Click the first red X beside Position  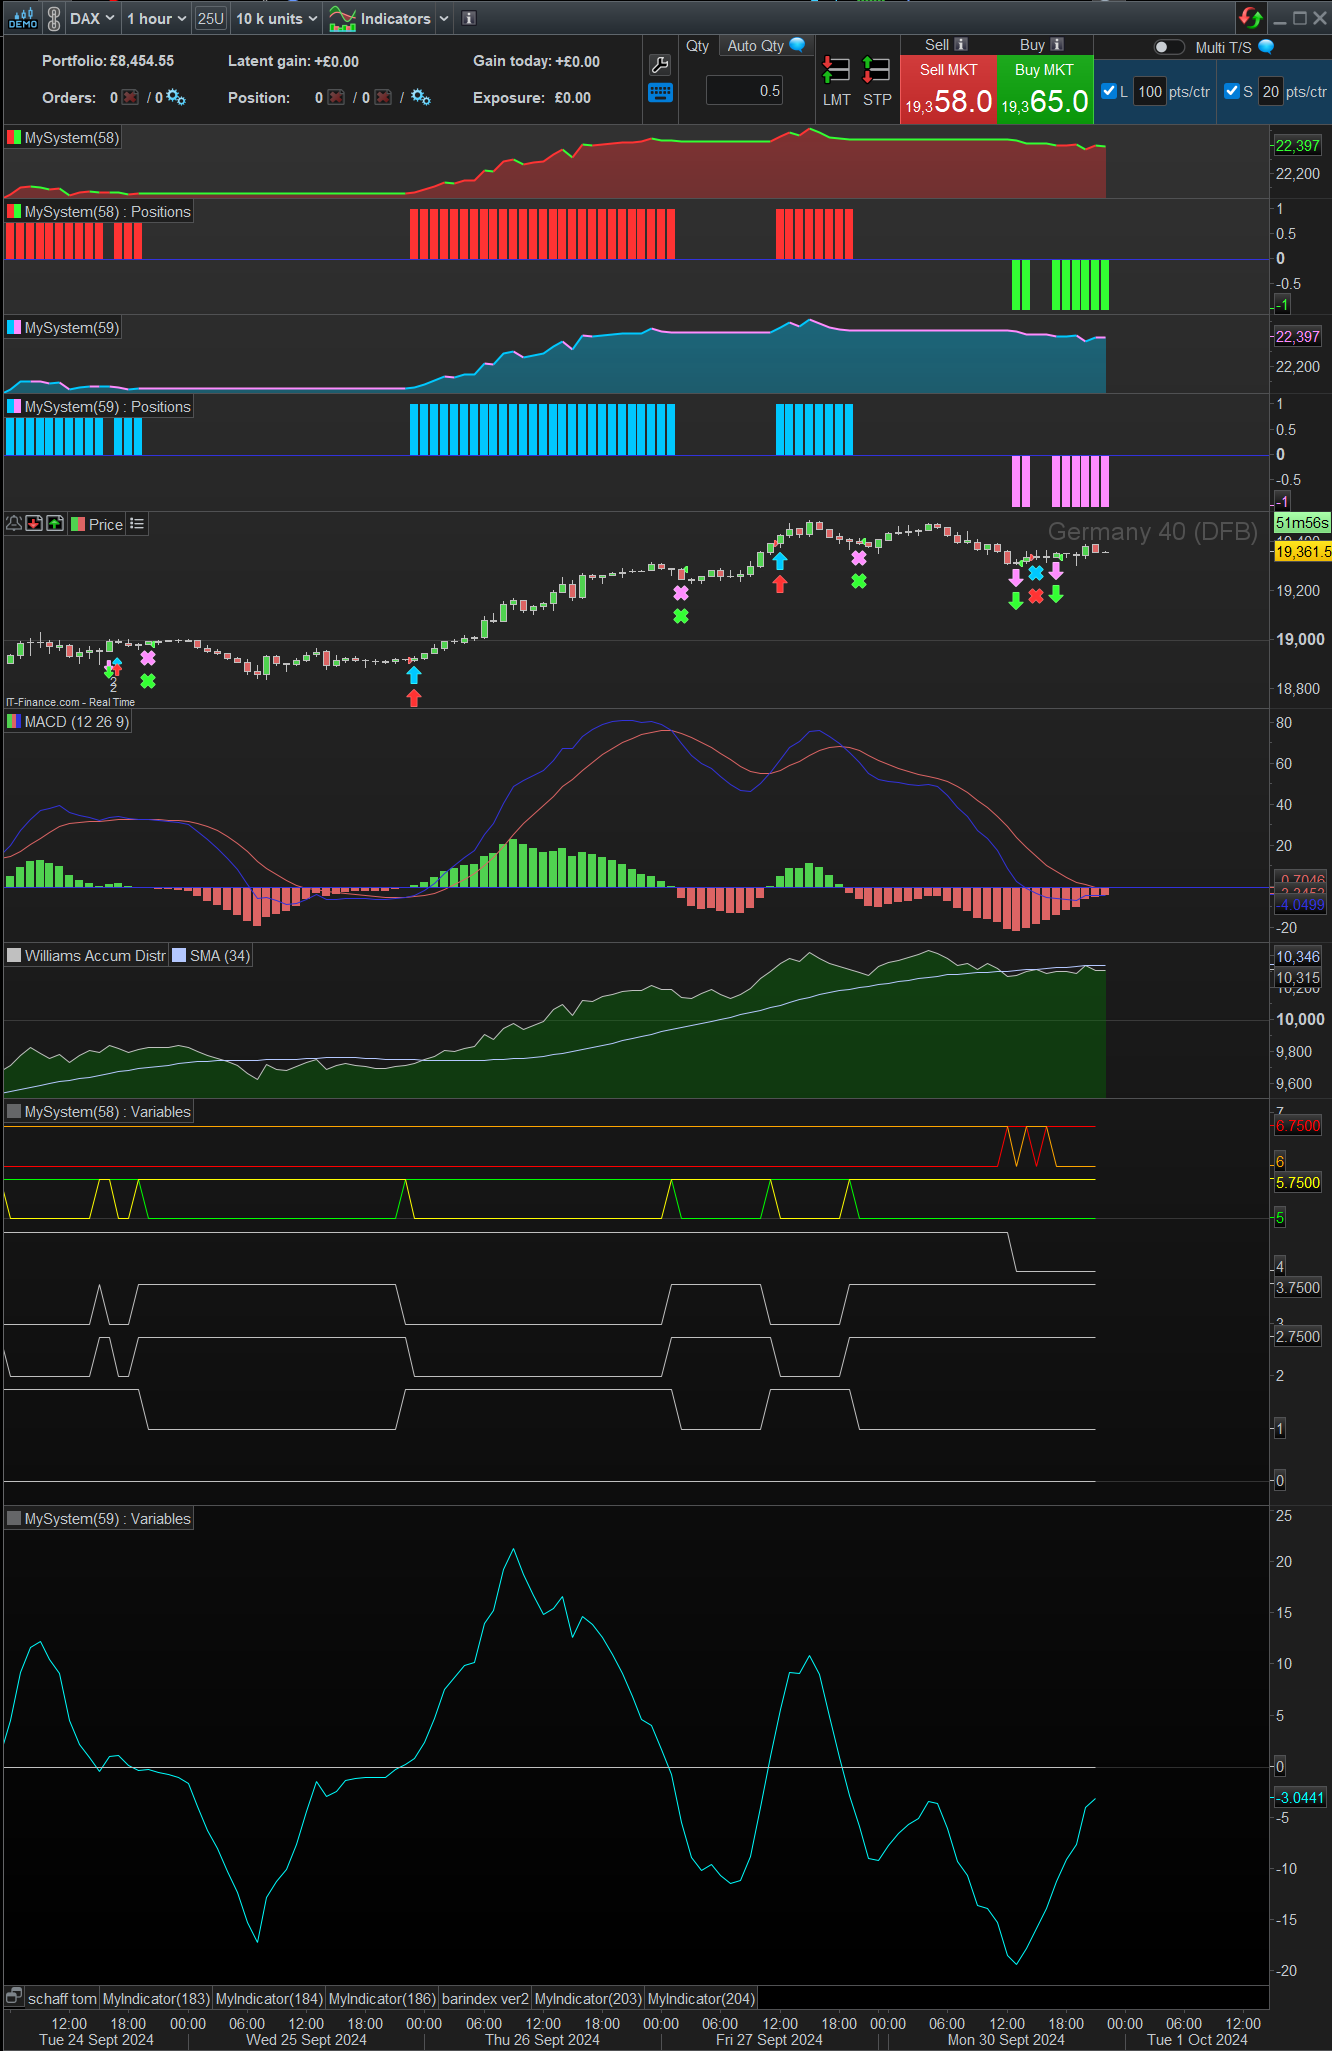336,97
